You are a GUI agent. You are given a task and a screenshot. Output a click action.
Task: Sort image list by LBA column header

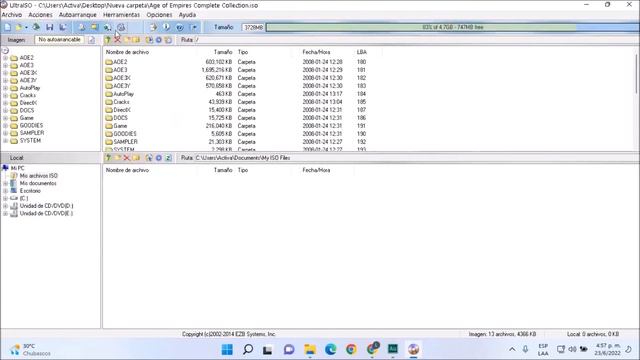click(x=362, y=52)
